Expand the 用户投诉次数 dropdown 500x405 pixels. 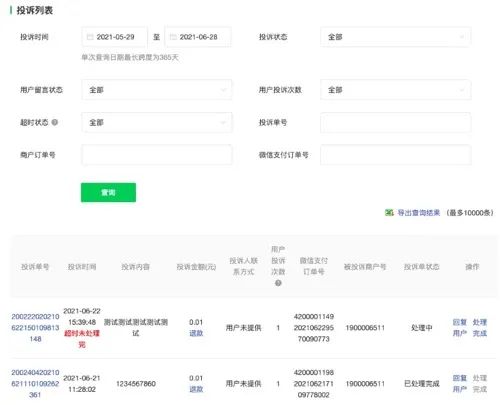tap(396, 90)
